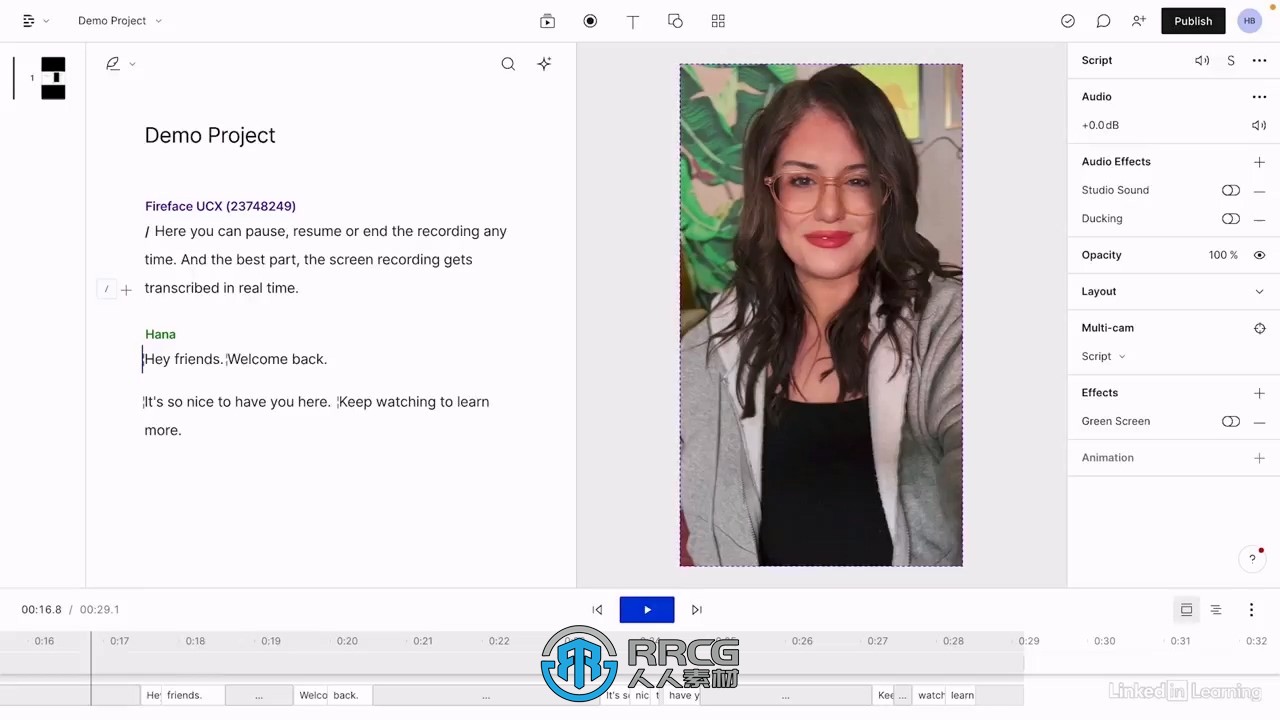Click the search icon in script editor

pyautogui.click(x=508, y=64)
